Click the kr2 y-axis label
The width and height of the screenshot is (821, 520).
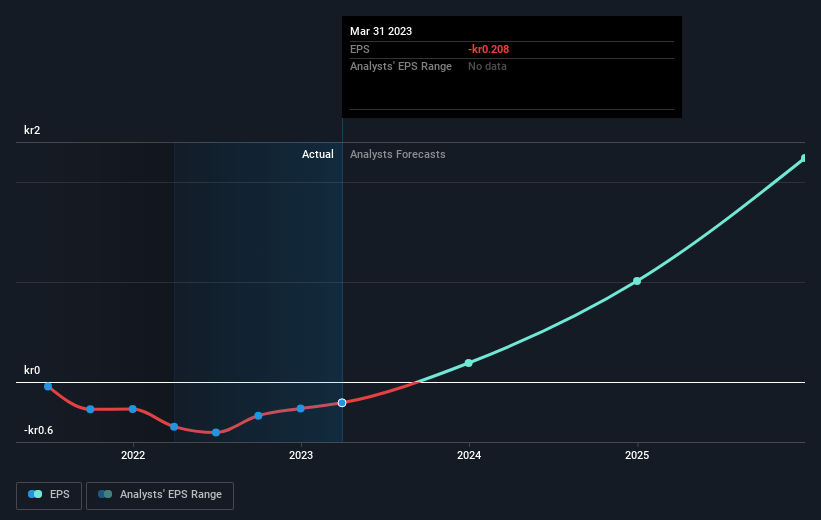coord(32,130)
